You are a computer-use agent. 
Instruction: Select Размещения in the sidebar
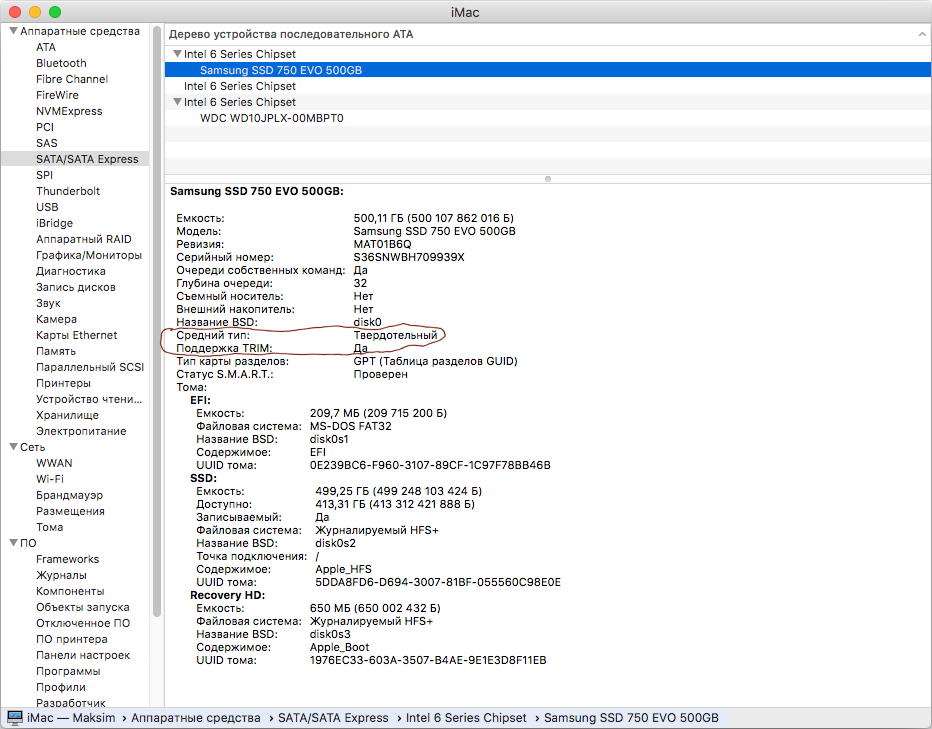pos(70,511)
